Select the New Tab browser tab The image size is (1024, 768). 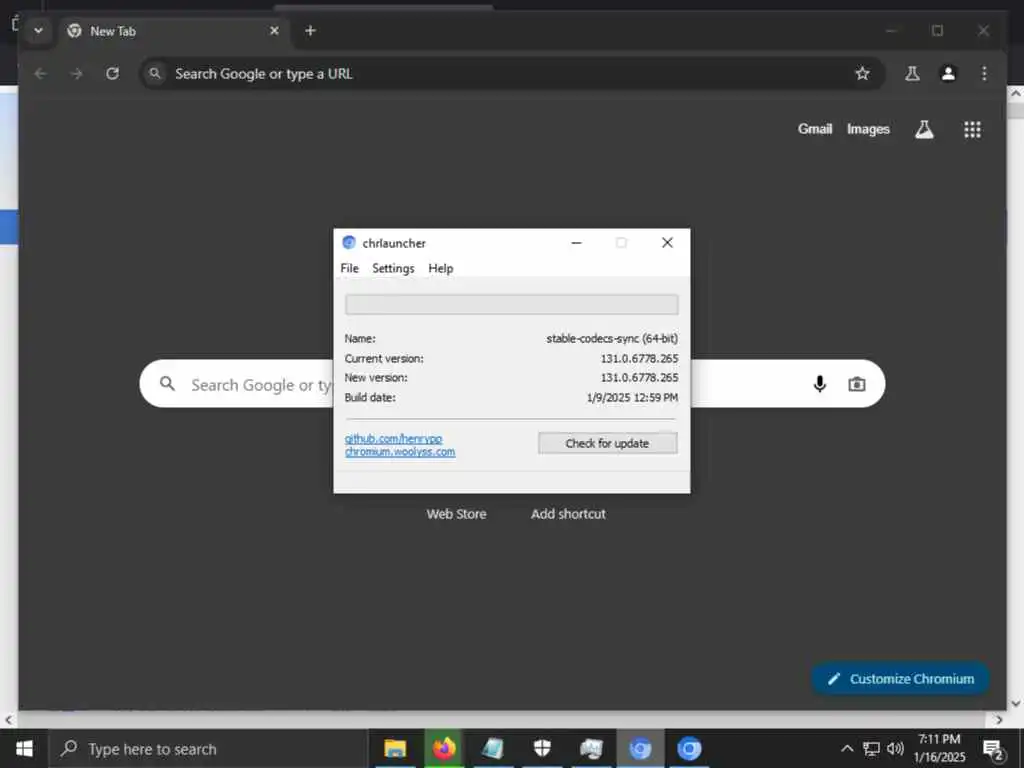click(x=173, y=31)
